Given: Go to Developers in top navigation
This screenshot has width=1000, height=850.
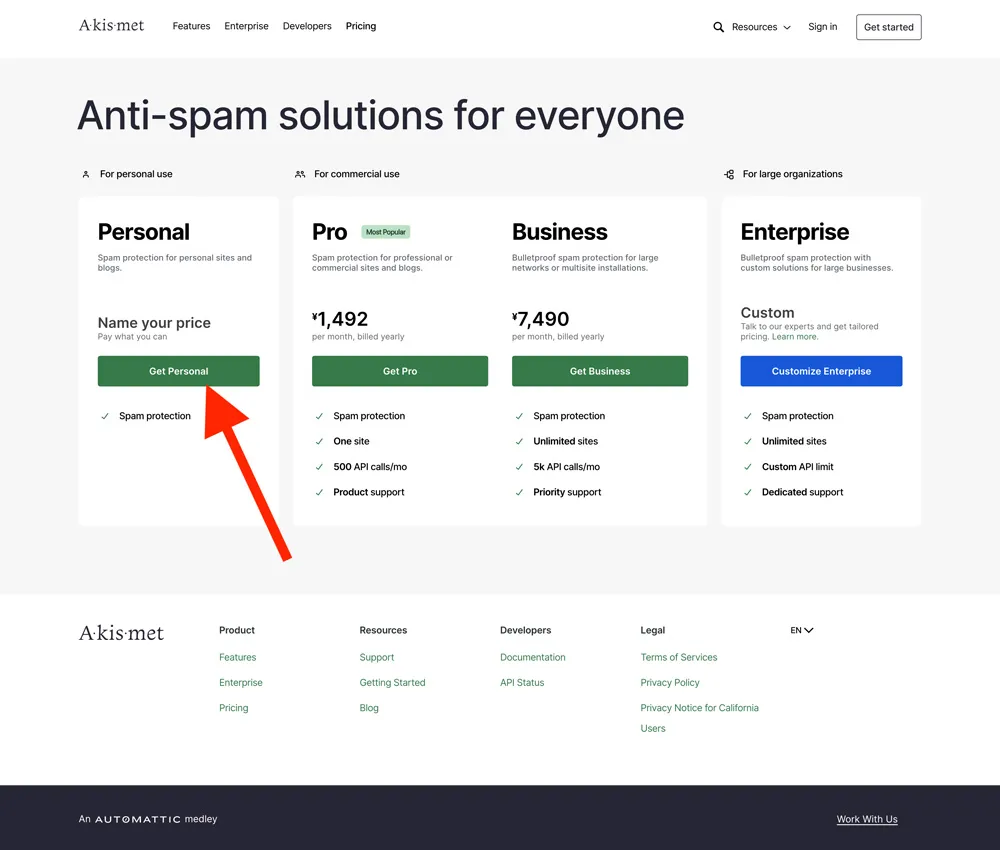Looking at the screenshot, I should tap(307, 26).
